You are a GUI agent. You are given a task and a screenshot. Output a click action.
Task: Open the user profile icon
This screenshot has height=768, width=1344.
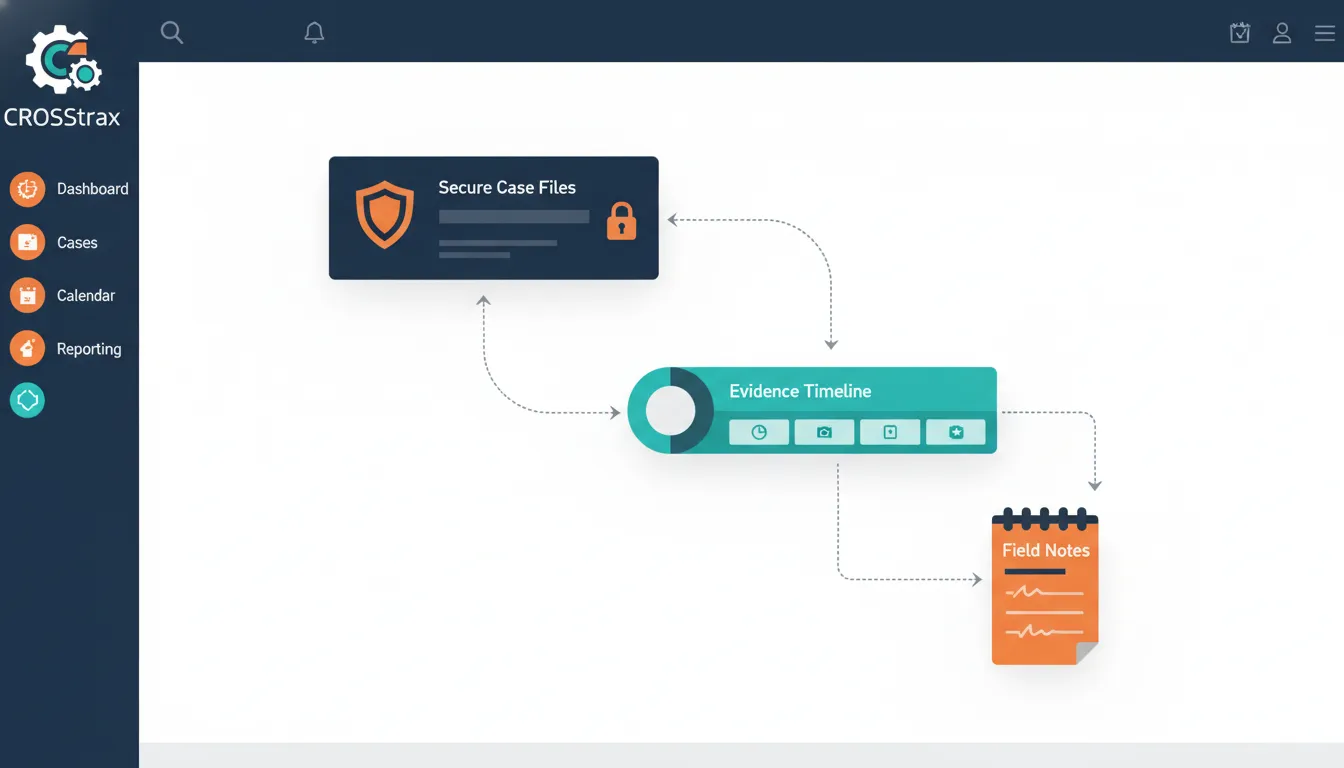pyautogui.click(x=1282, y=33)
